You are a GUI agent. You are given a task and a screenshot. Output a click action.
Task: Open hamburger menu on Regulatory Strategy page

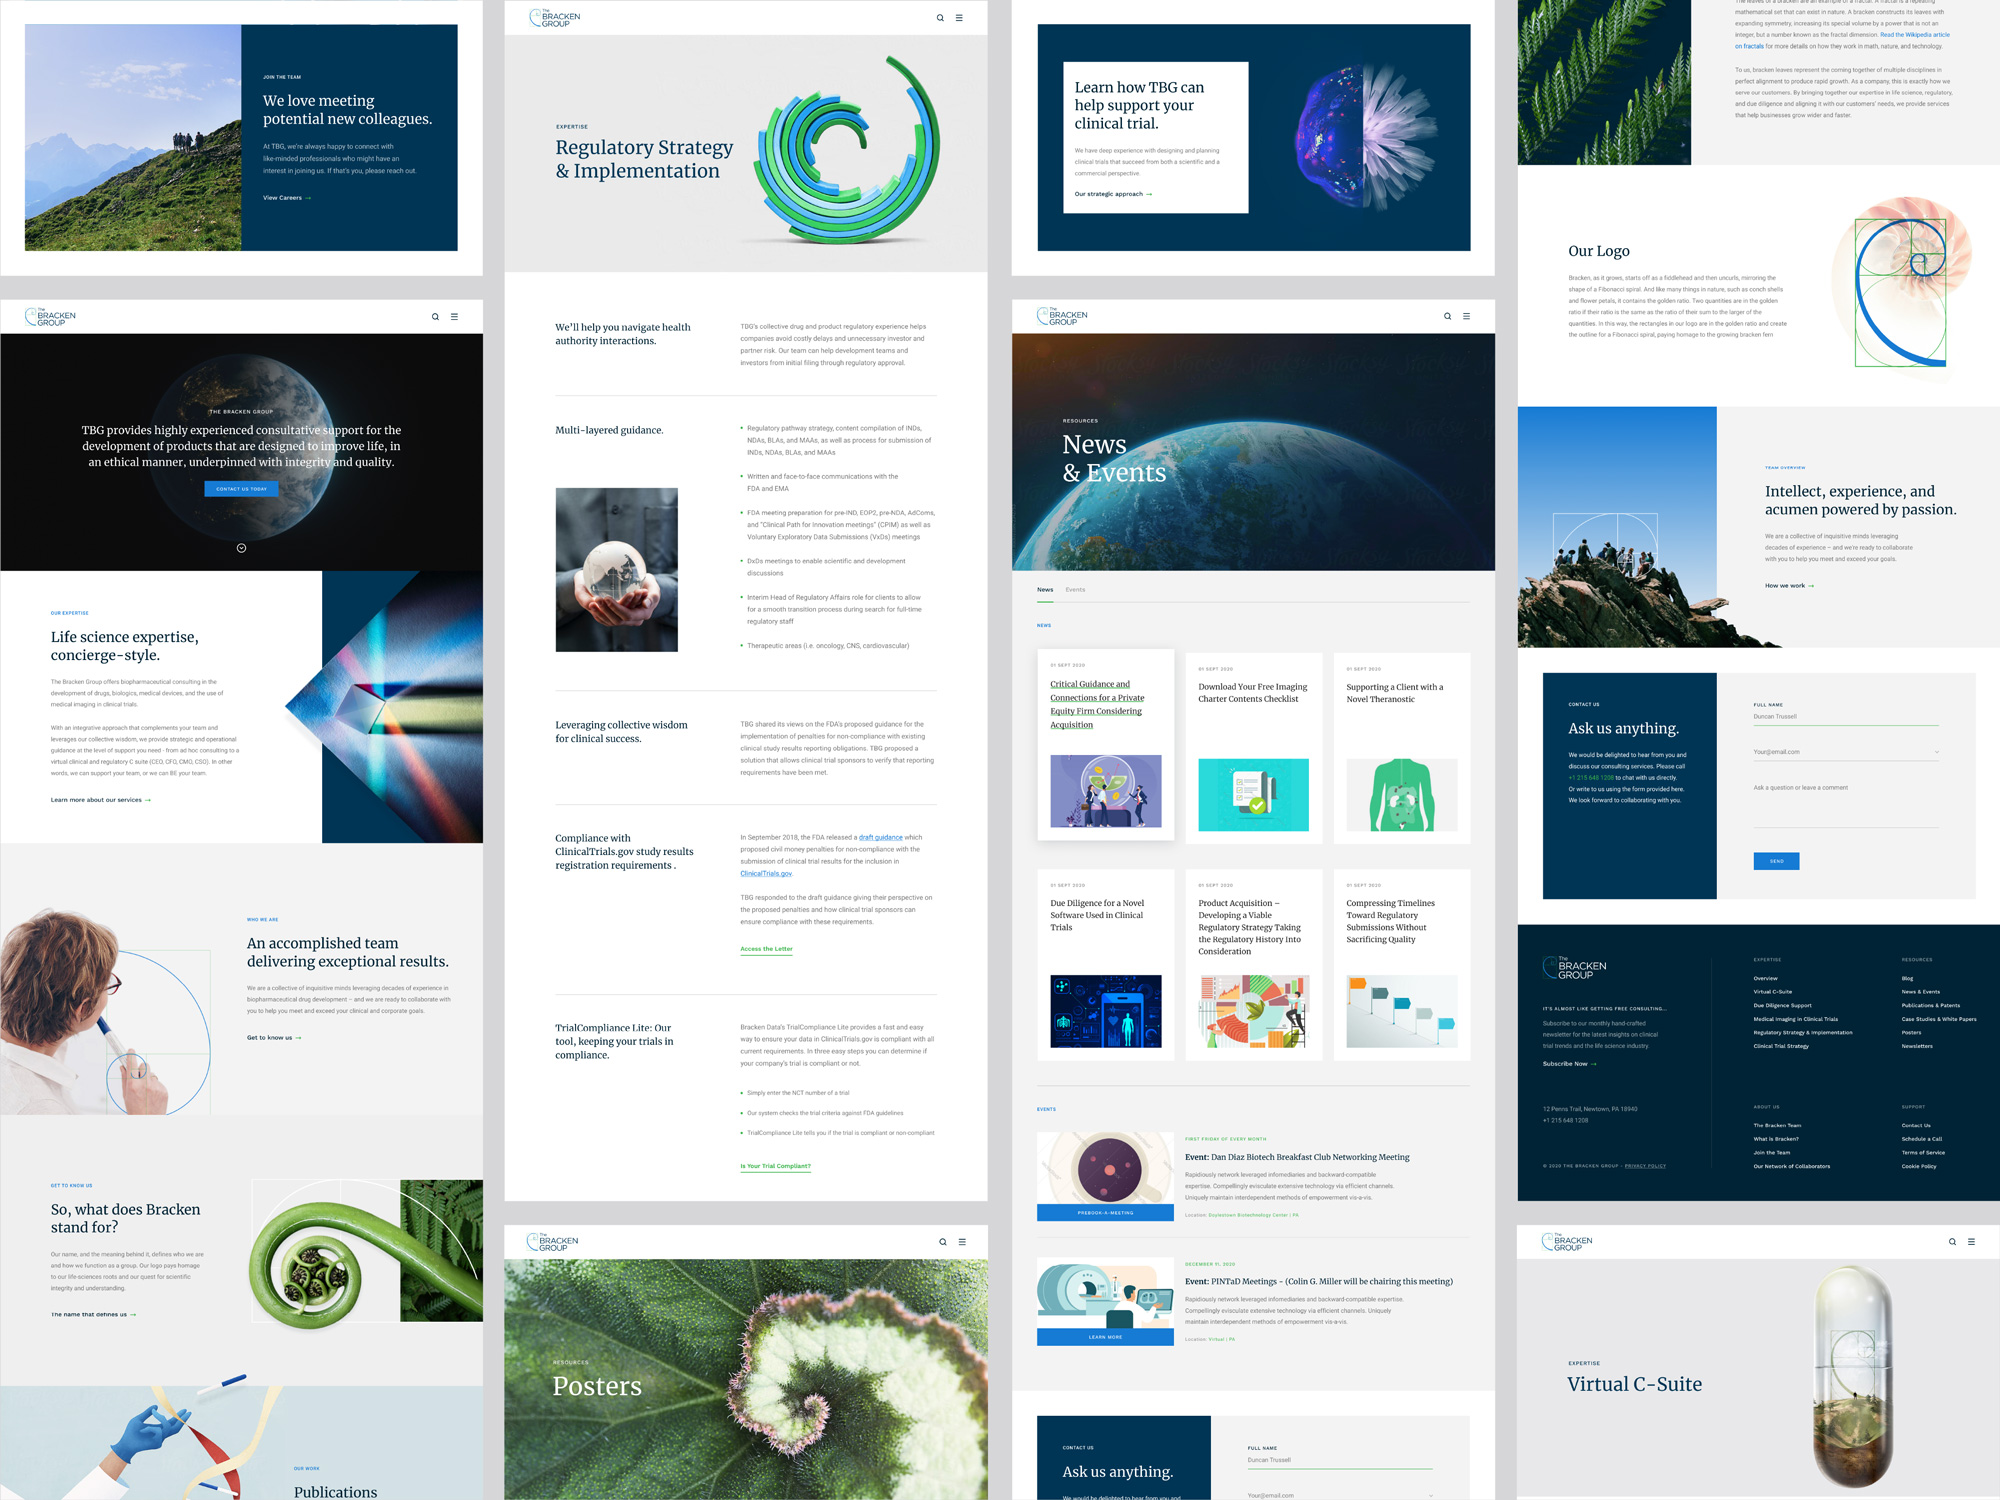(x=959, y=18)
